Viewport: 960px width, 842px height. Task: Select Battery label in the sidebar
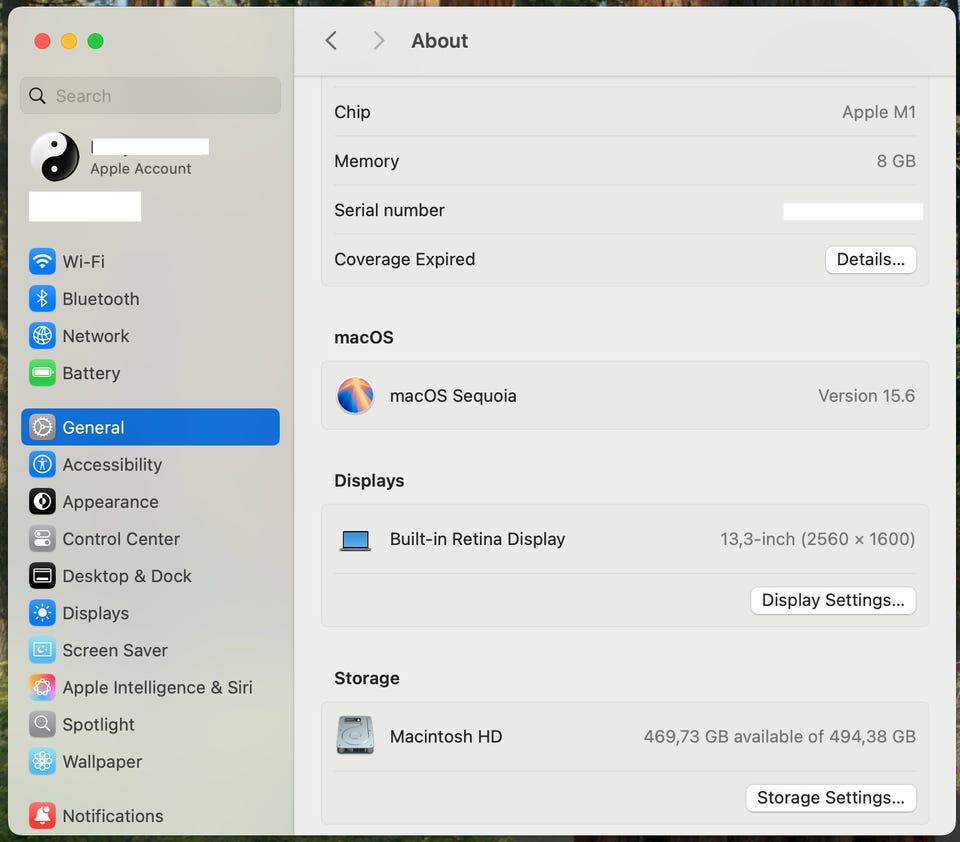tap(91, 373)
